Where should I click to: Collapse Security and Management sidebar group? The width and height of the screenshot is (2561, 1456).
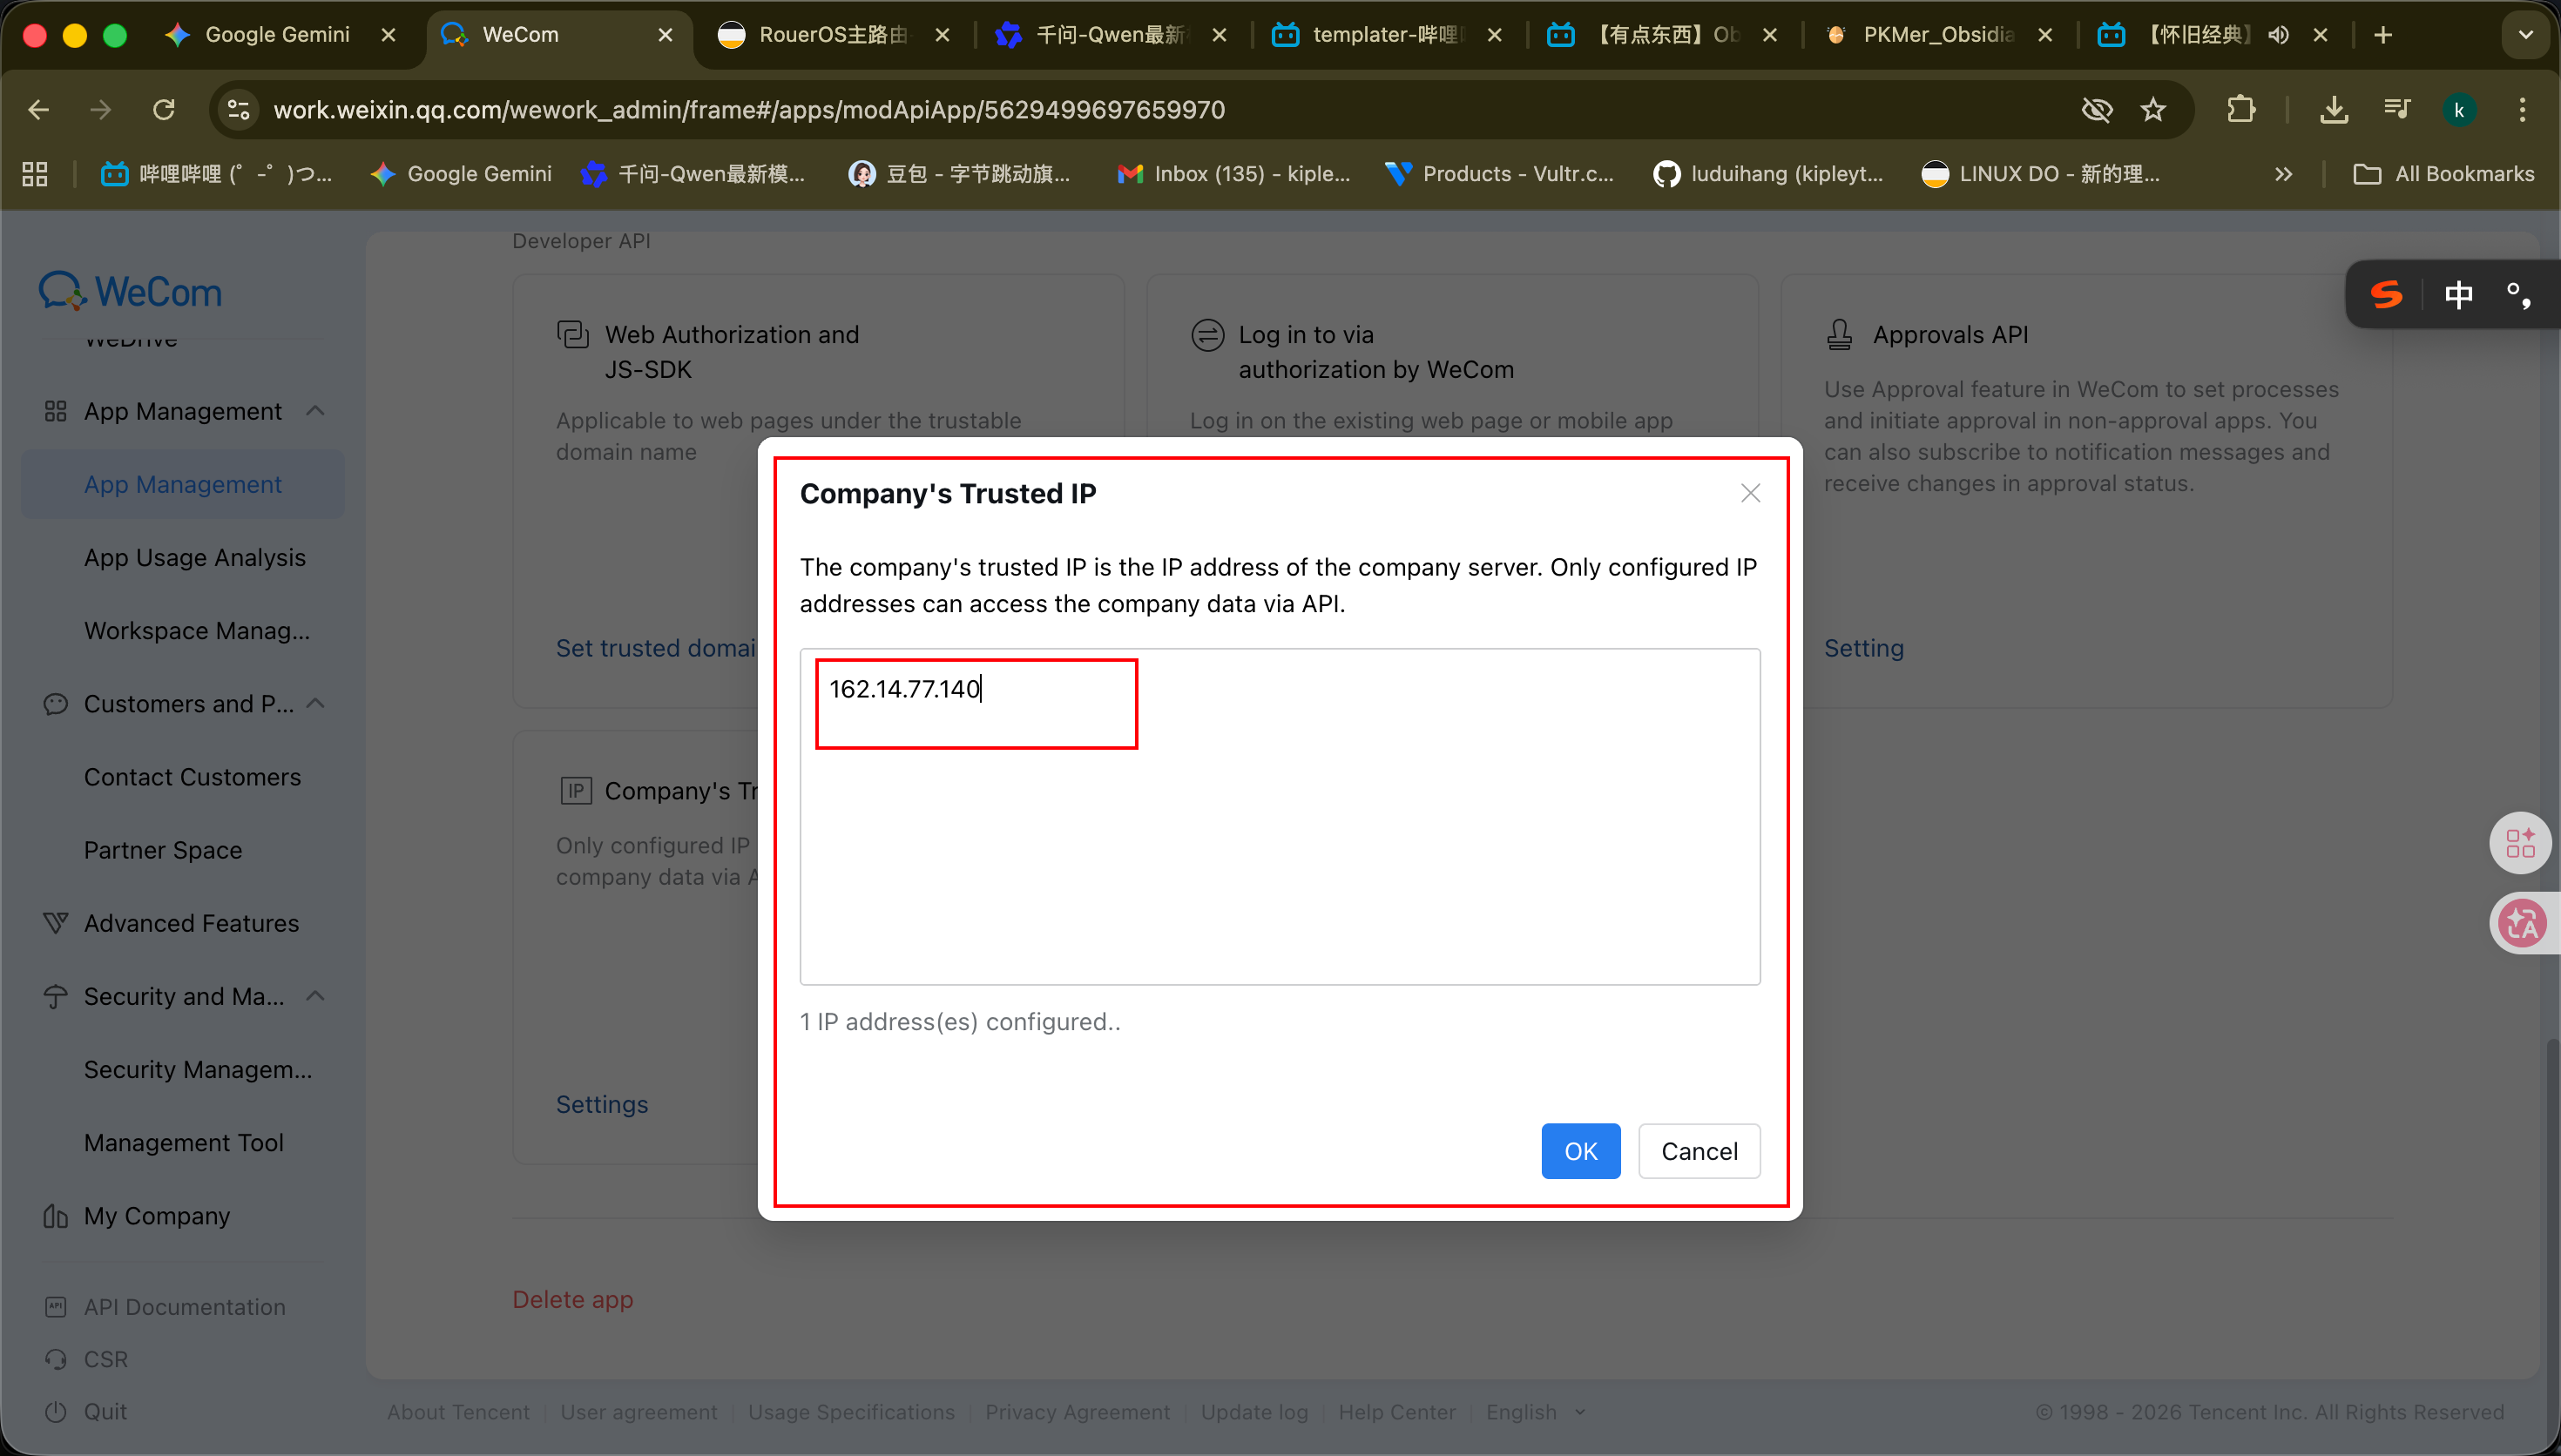(316, 996)
